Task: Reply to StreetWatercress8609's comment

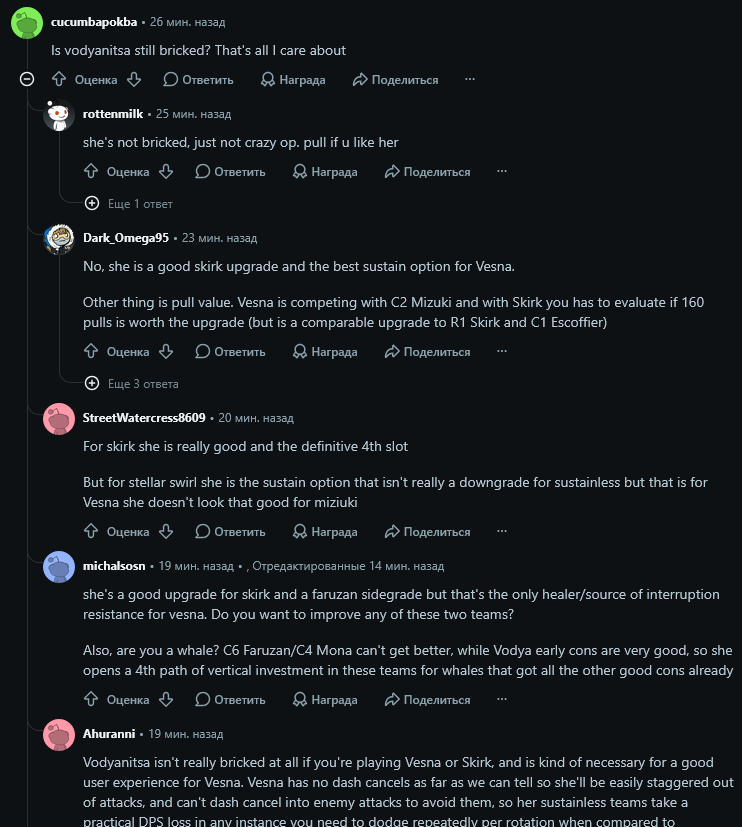Action: pos(230,532)
